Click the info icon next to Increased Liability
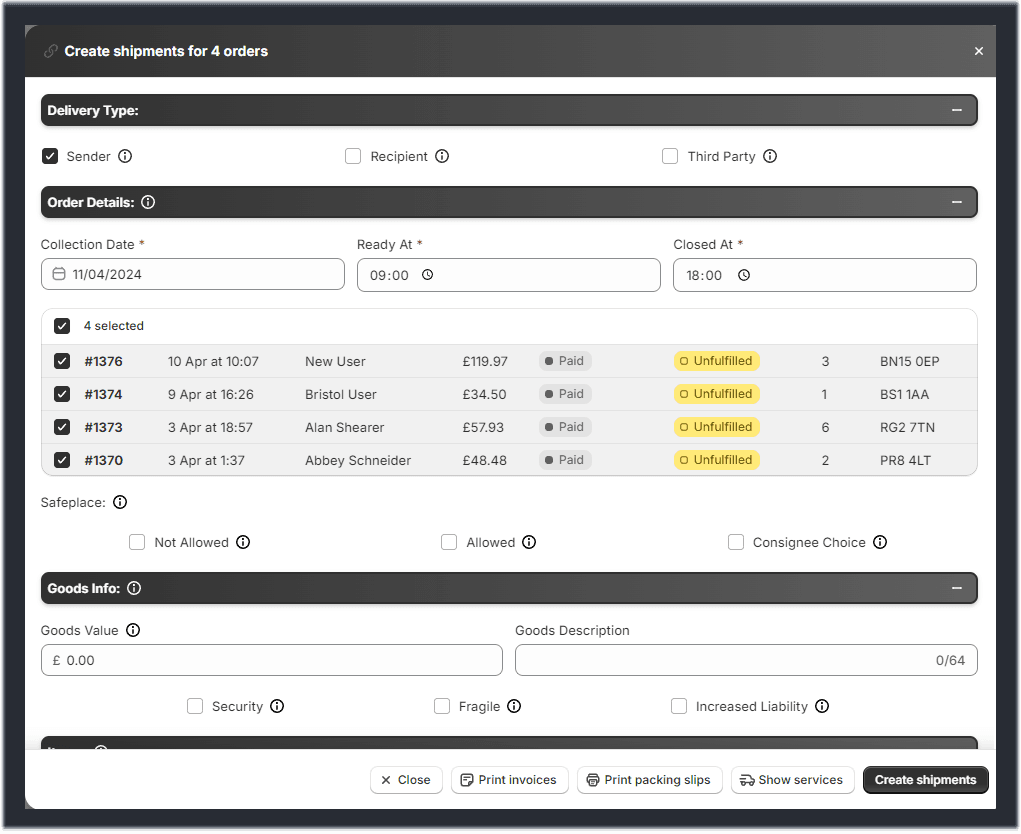 pos(822,706)
